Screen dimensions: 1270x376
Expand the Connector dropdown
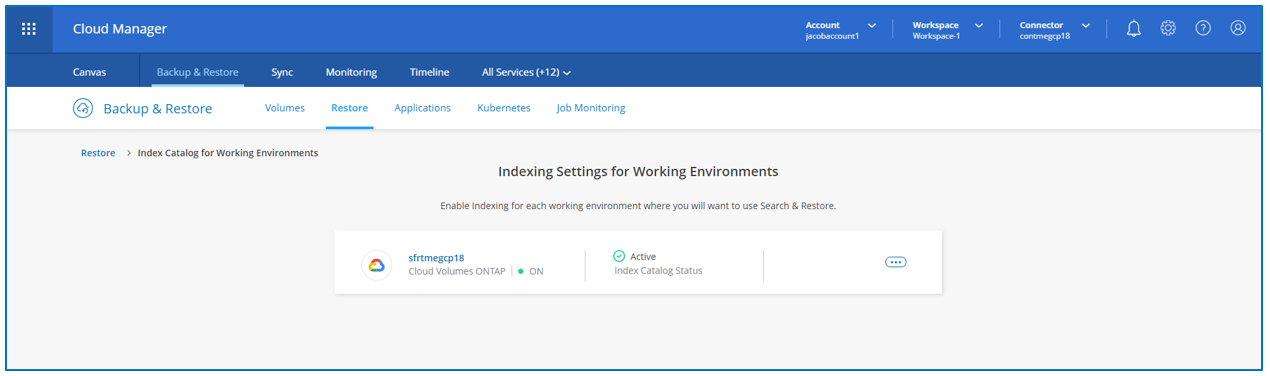coord(1055,30)
